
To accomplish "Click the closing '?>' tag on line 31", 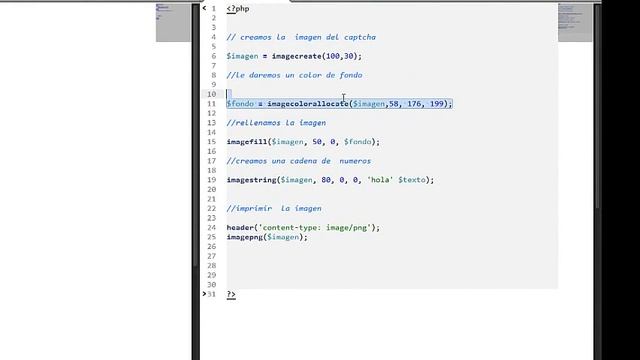I will 231,294.
